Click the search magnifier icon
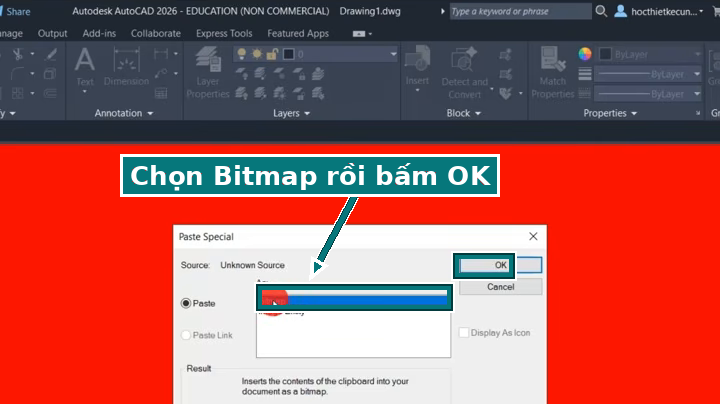720x404 pixels. [601, 11]
